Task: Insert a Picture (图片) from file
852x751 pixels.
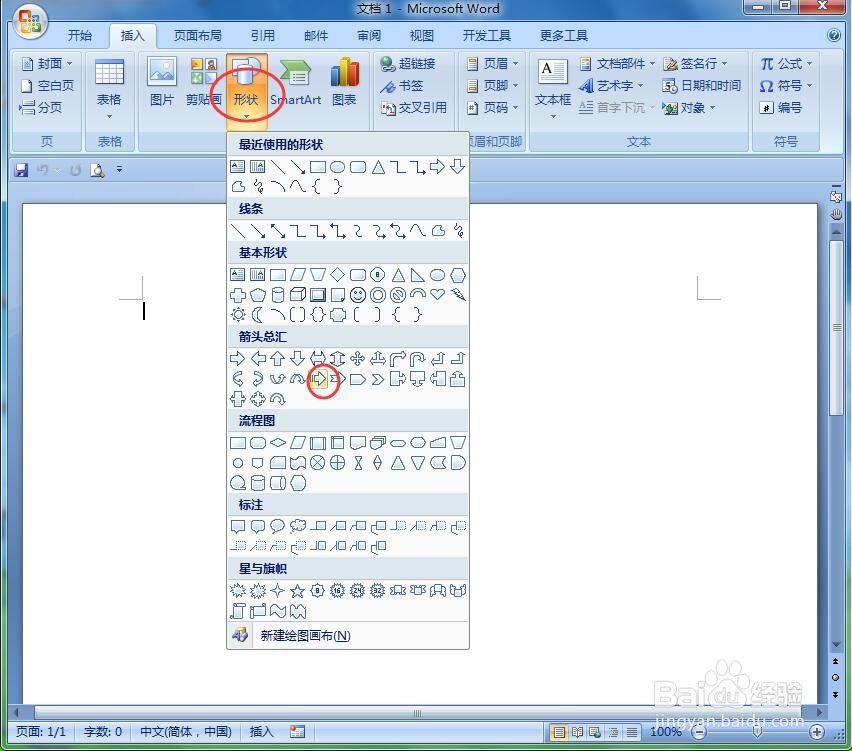Action: click(161, 82)
